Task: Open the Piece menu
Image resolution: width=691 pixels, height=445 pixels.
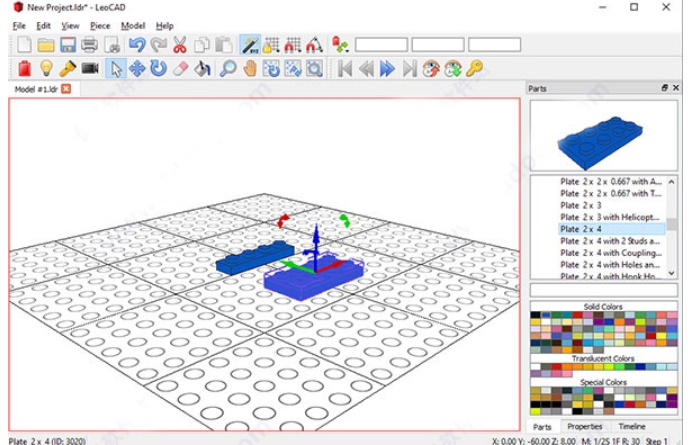Action: click(x=100, y=25)
